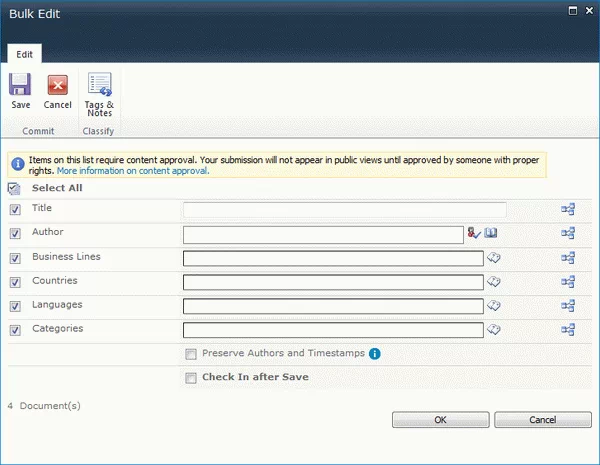
Task: Click the red Cancel ribbon icon
Action: click(x=58, y=85)
